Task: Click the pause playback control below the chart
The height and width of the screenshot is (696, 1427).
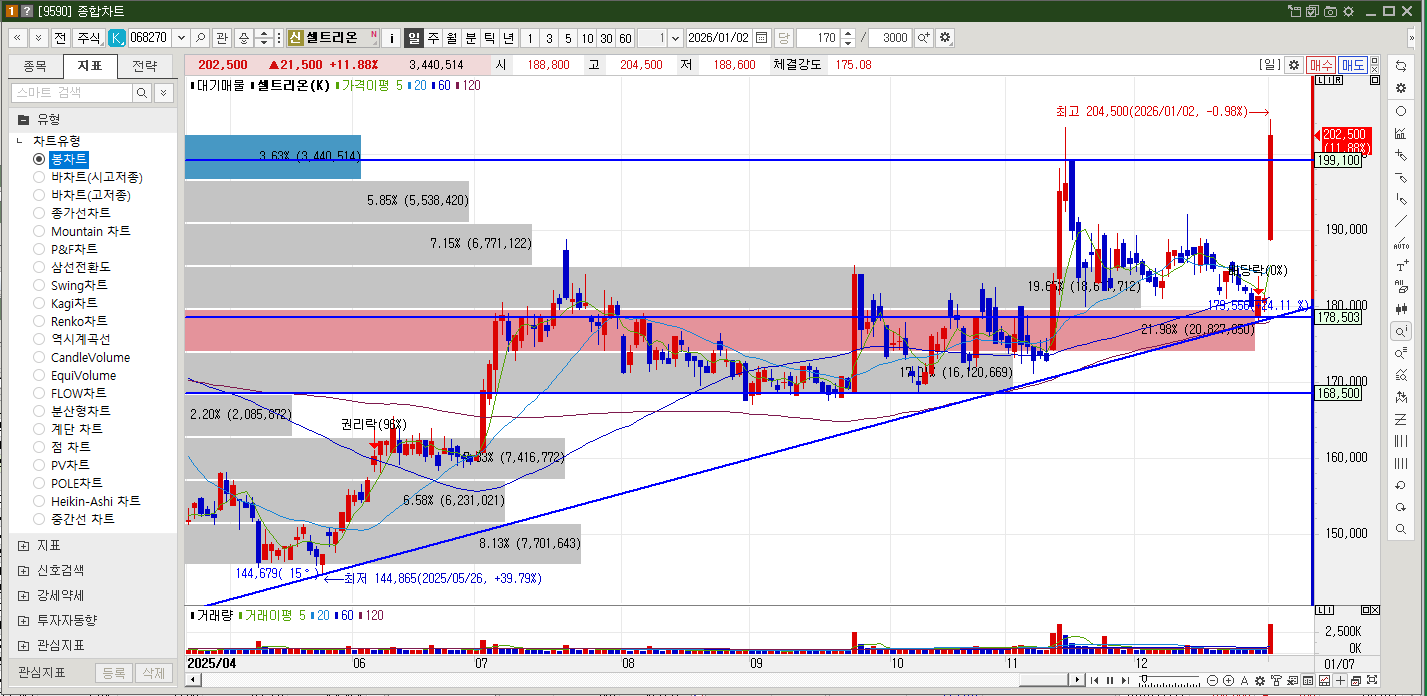Action: tap(1110, 680)
